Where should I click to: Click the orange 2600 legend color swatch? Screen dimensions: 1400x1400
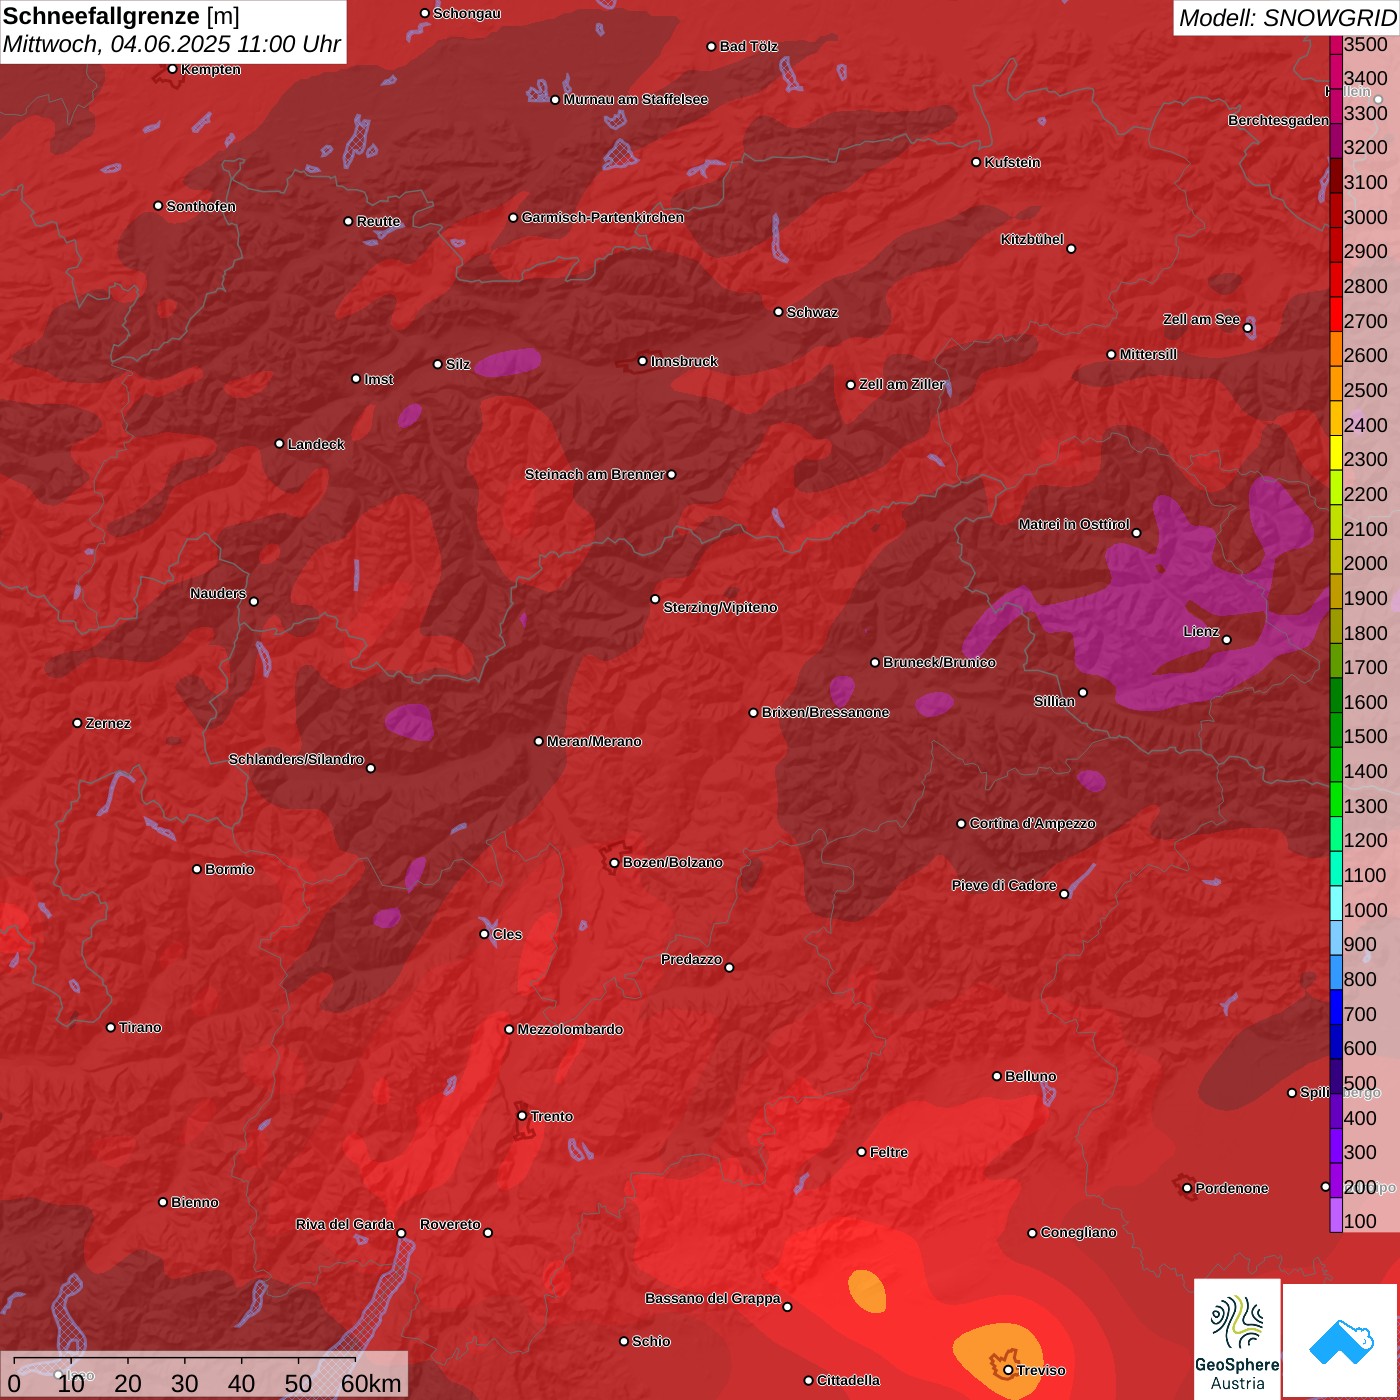coord(1336,350)
